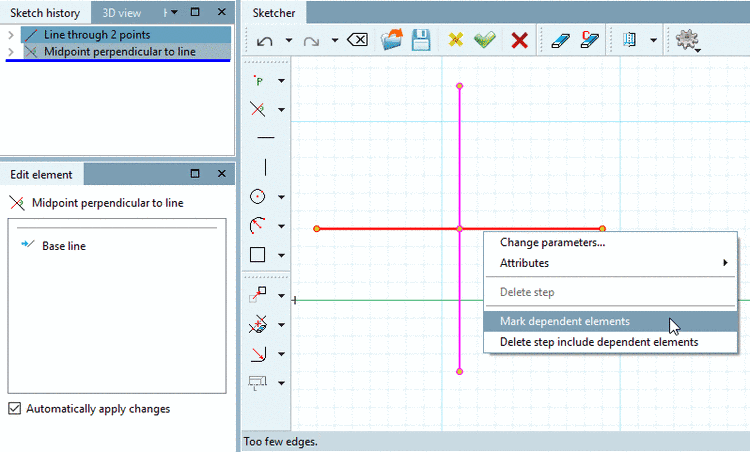
Task: Switch to the Sketch history tab
Action: click(x=45, y=12)
